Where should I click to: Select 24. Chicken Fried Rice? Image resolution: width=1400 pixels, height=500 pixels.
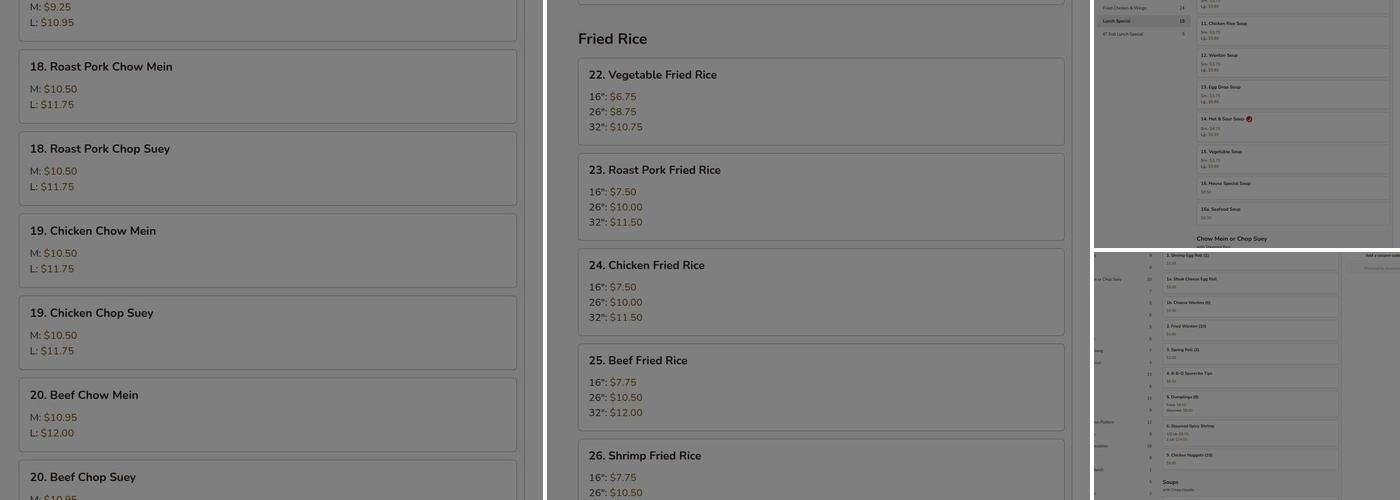(x=820, y=291)
